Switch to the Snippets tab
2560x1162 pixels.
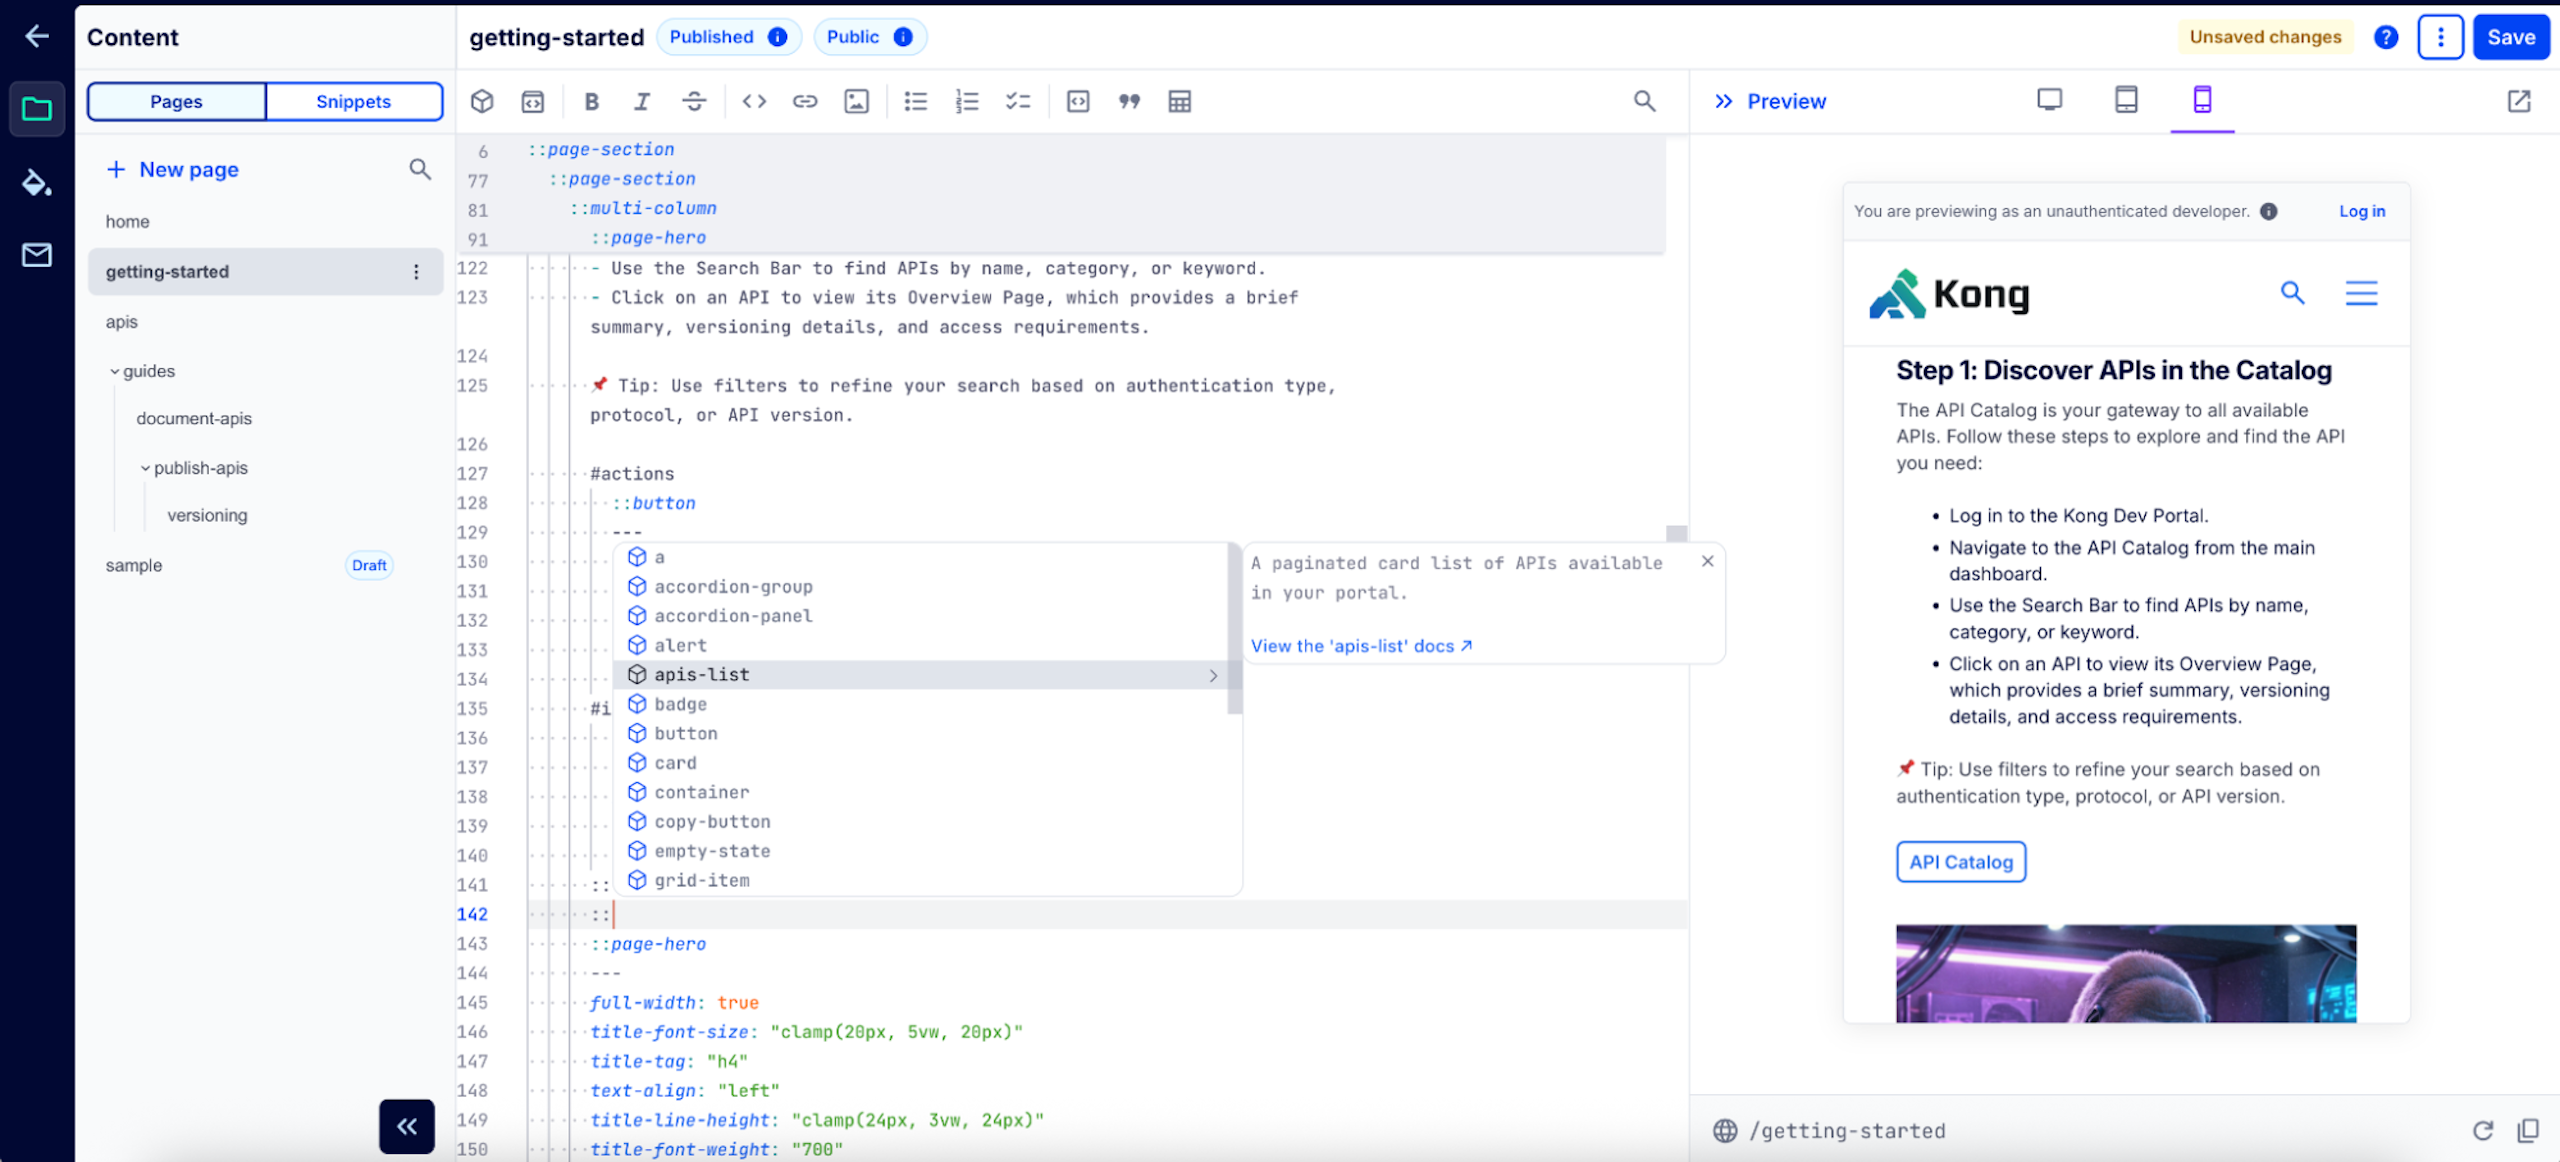click(x=353, y=101)
